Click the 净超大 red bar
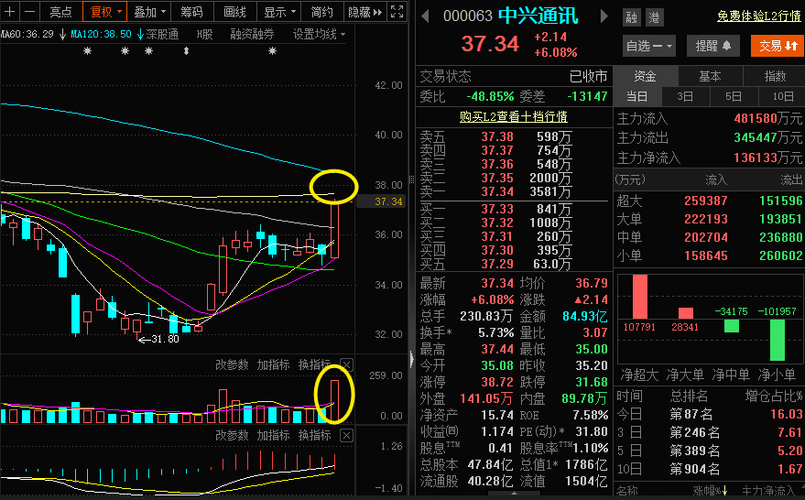This screenshot has width=805, height=500. coord(640,297)
